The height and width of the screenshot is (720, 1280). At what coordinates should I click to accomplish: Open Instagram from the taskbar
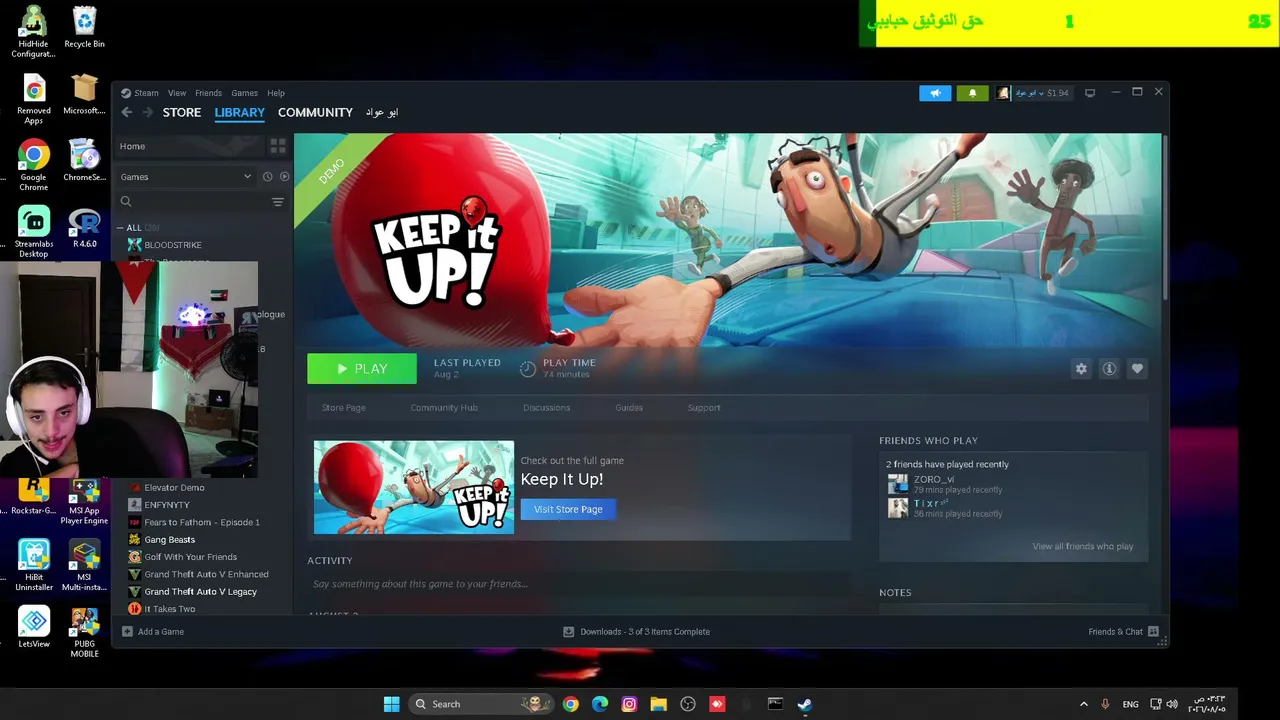pos(629,704)
